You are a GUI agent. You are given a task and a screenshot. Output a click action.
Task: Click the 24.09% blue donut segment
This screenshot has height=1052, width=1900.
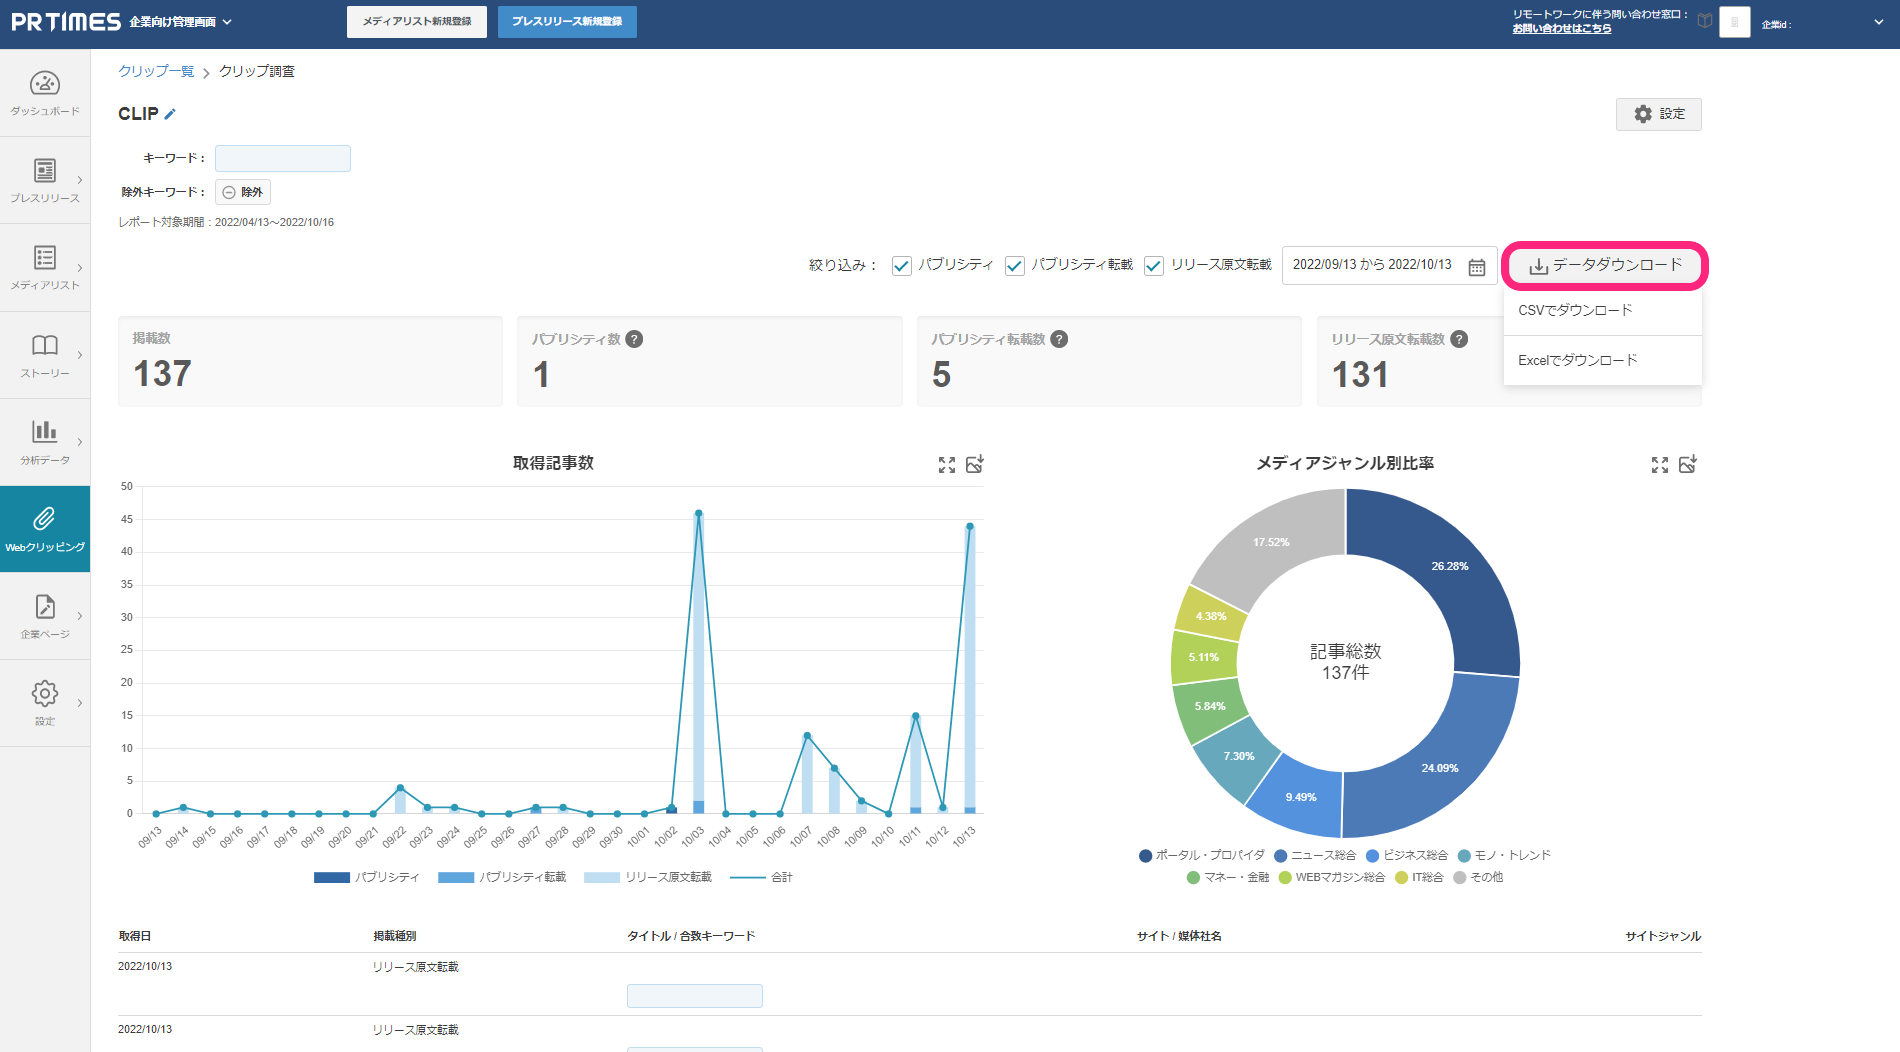pyautogui.click(x=1440, y=766)
